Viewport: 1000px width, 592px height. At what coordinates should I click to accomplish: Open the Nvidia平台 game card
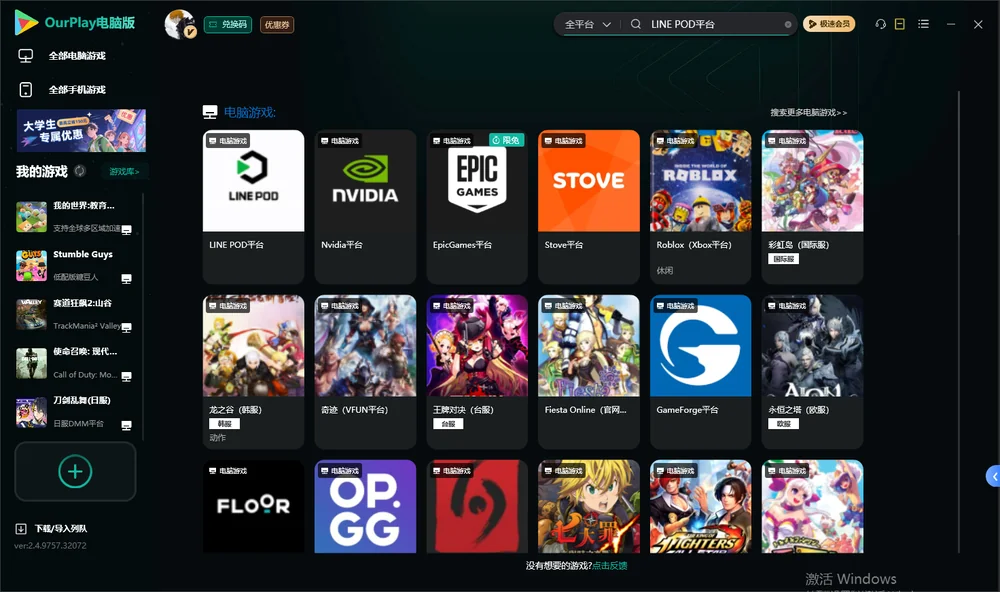[365, 207]
